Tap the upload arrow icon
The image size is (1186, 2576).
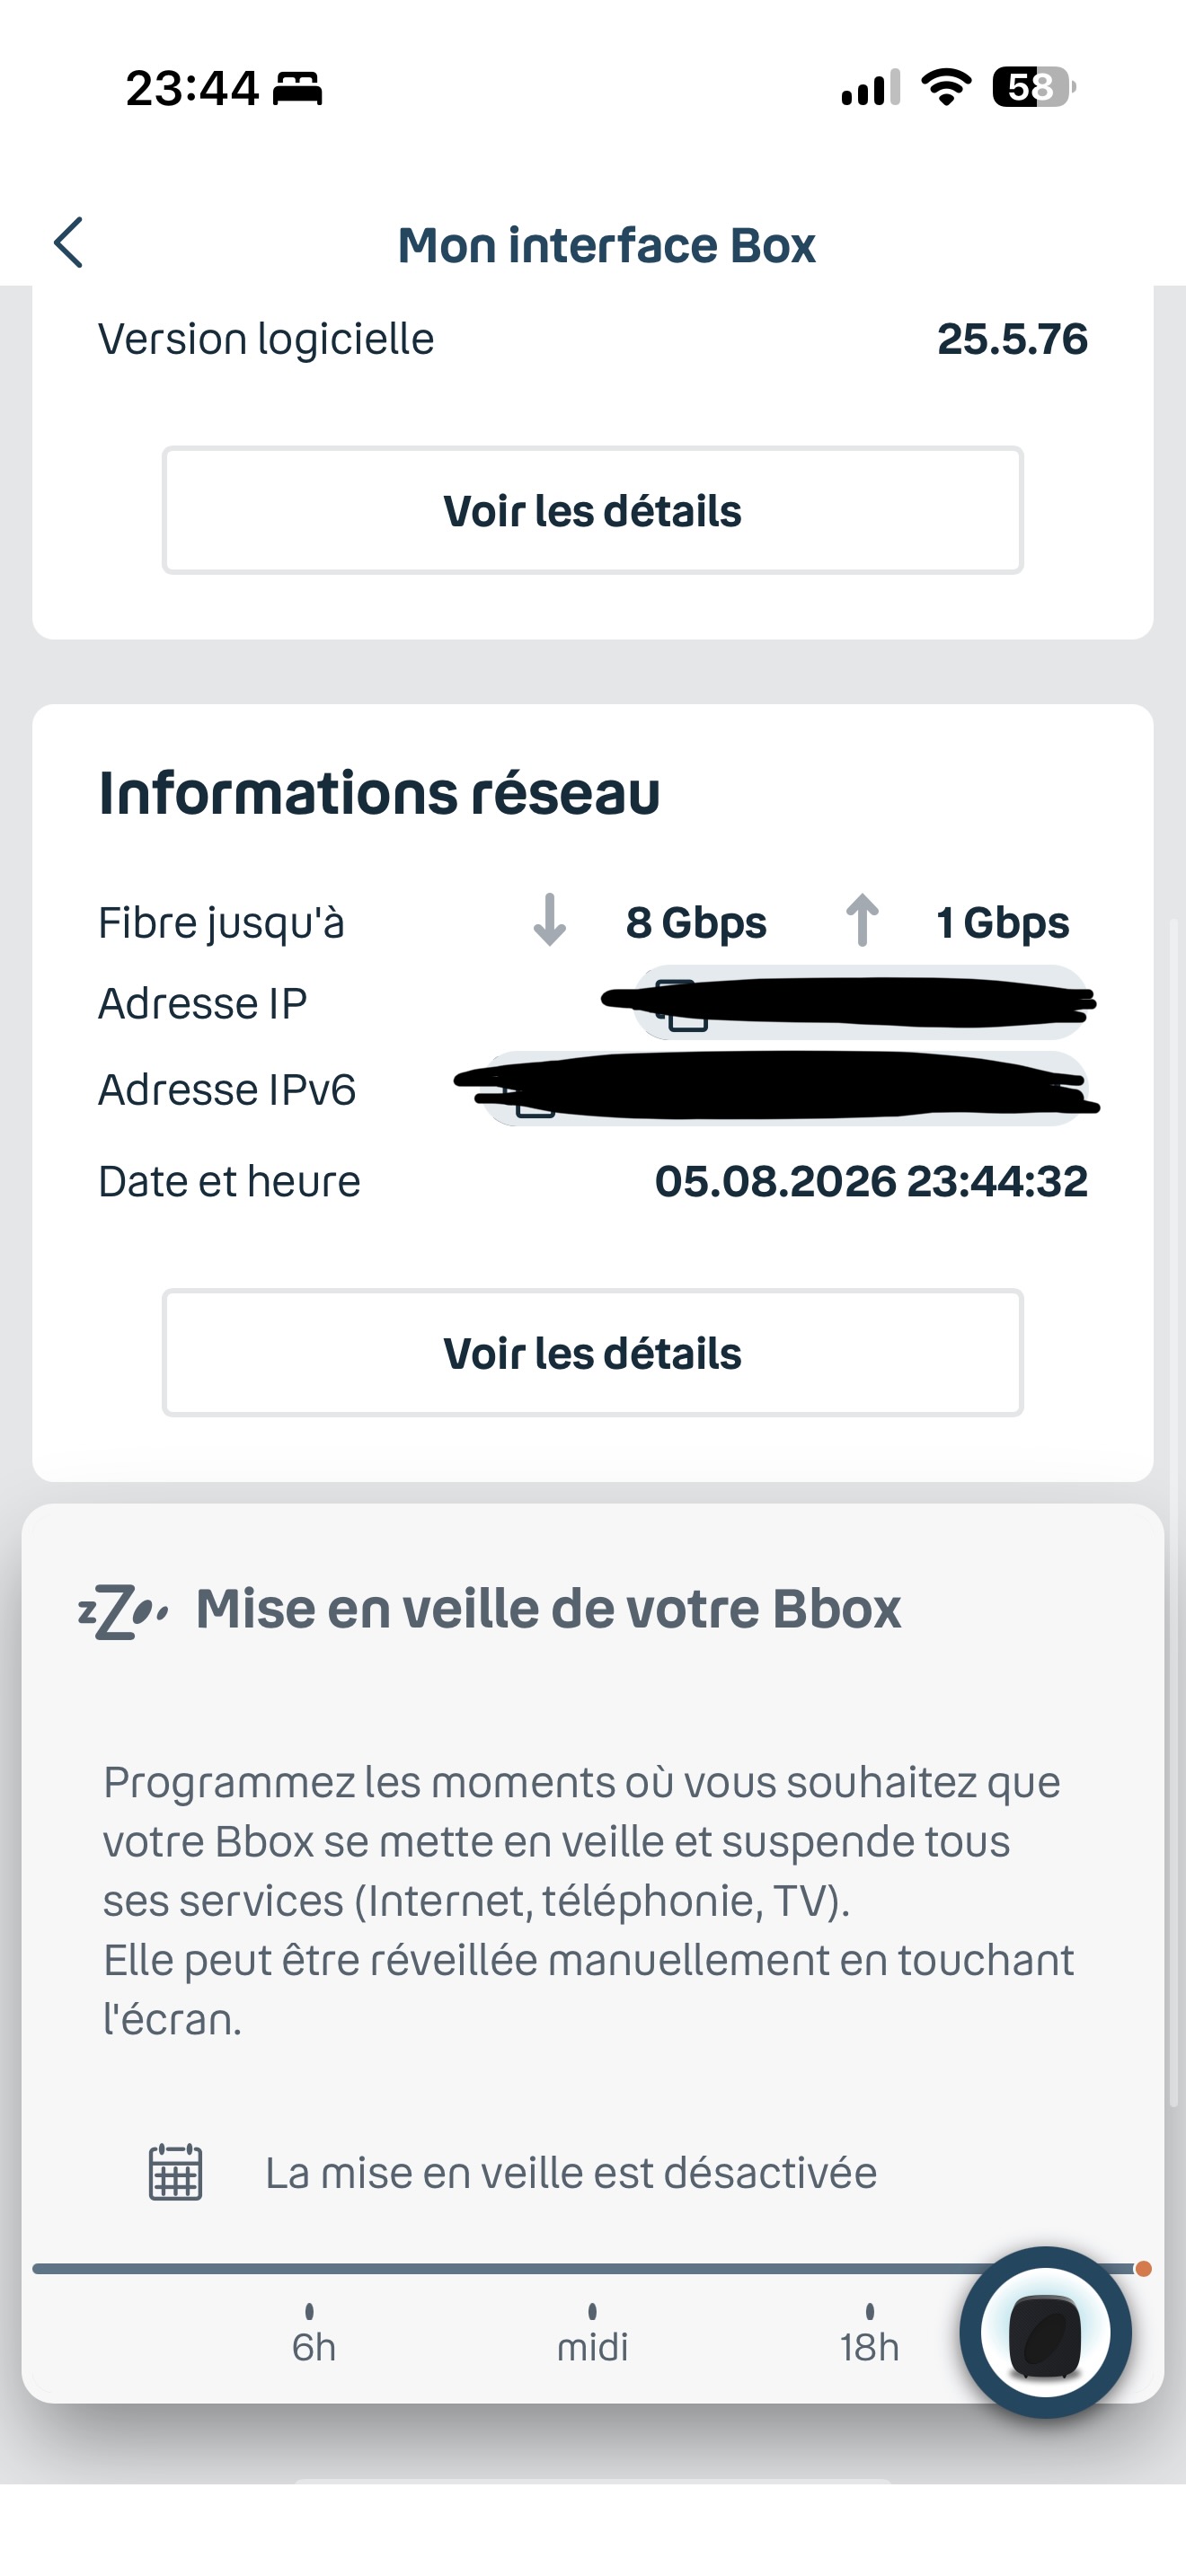tap(862, 920)
